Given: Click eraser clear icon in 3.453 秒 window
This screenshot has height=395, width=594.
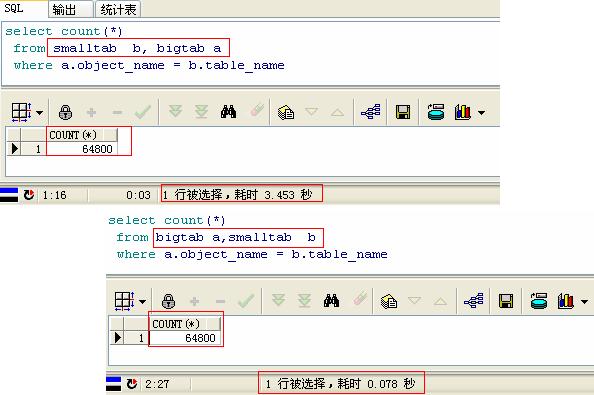Looking at the screenshot, I should click(x=257, y=111).
